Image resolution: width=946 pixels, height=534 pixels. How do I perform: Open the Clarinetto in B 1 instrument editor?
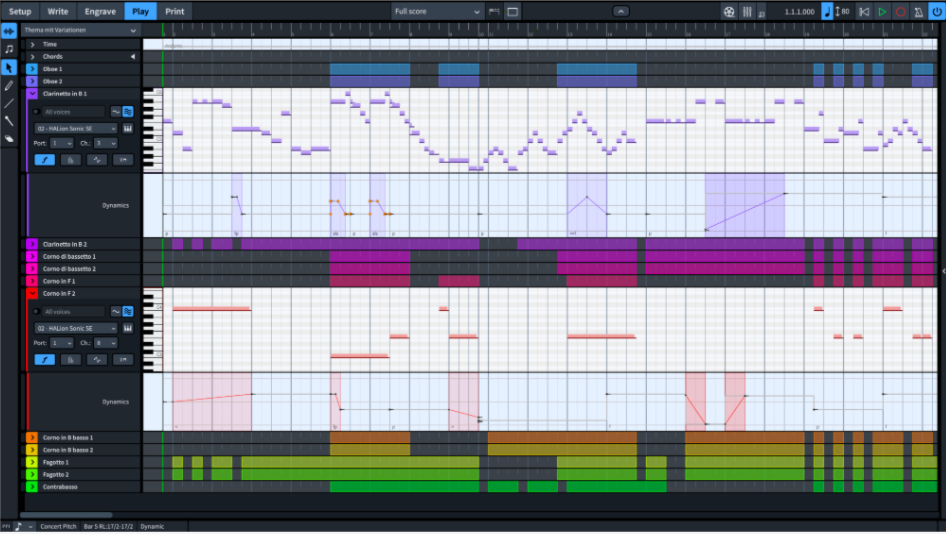pos(128,129)
